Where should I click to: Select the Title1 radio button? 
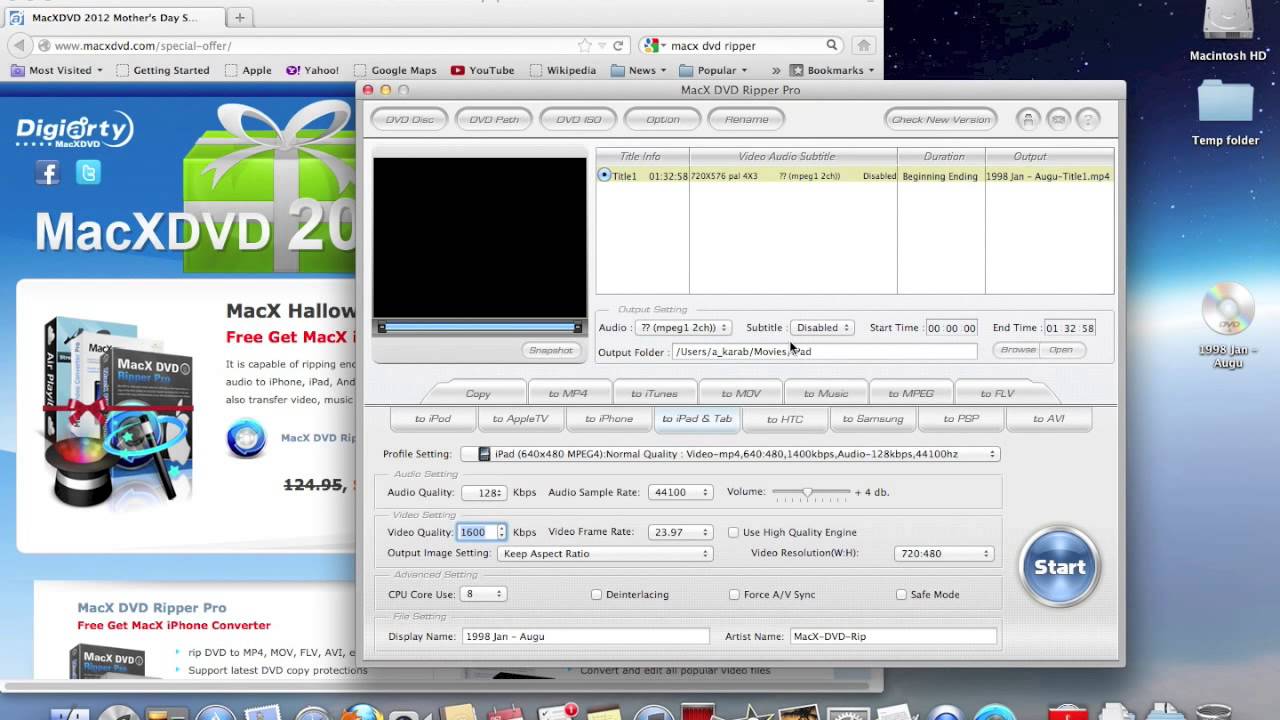(604, 175)
